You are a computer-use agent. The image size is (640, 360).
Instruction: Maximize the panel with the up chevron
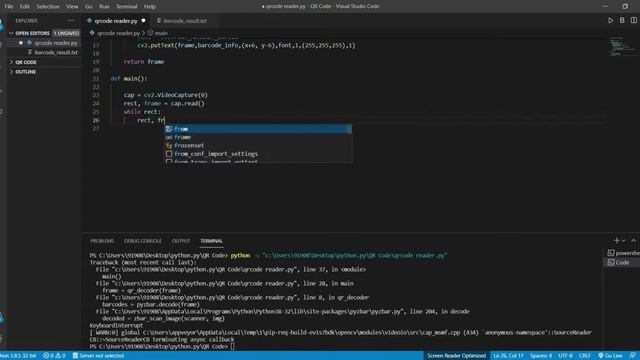point(633,240)
